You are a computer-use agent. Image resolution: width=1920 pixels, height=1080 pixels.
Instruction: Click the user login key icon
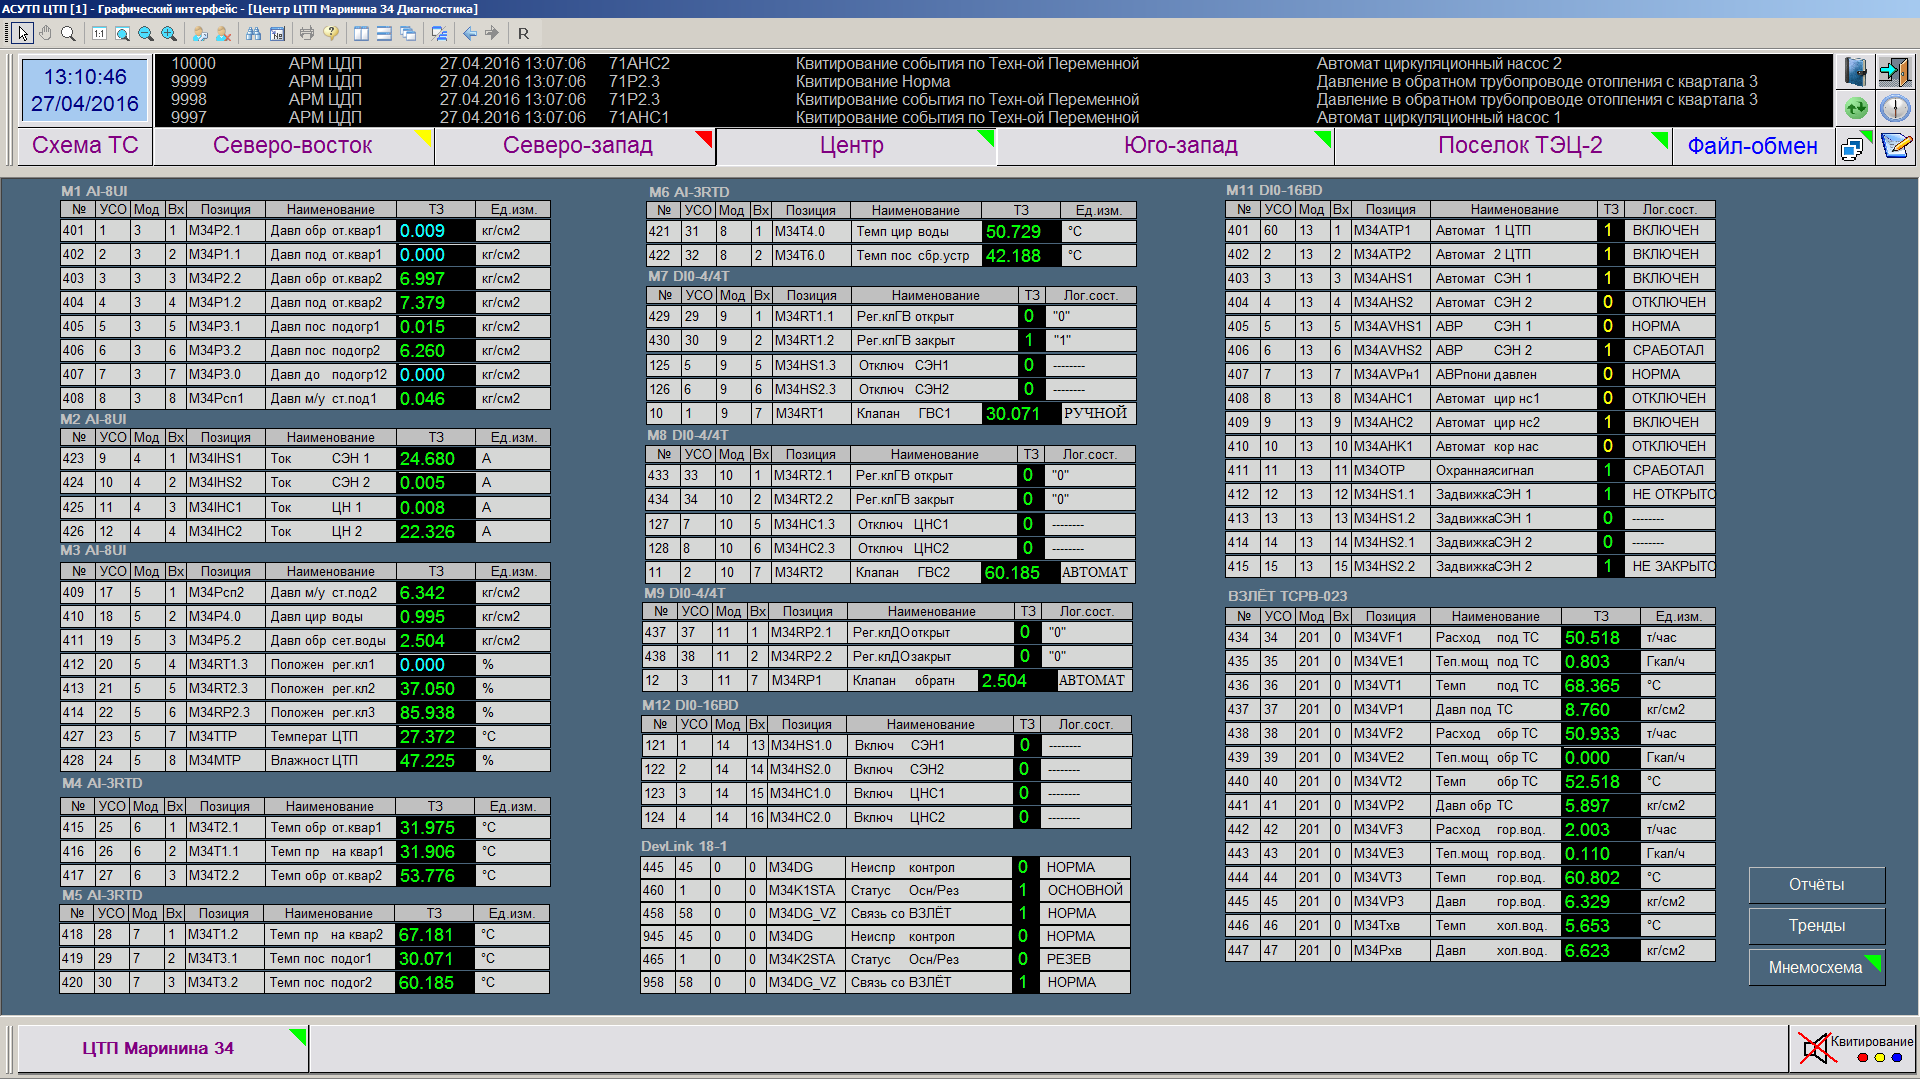tap(200, 33)
